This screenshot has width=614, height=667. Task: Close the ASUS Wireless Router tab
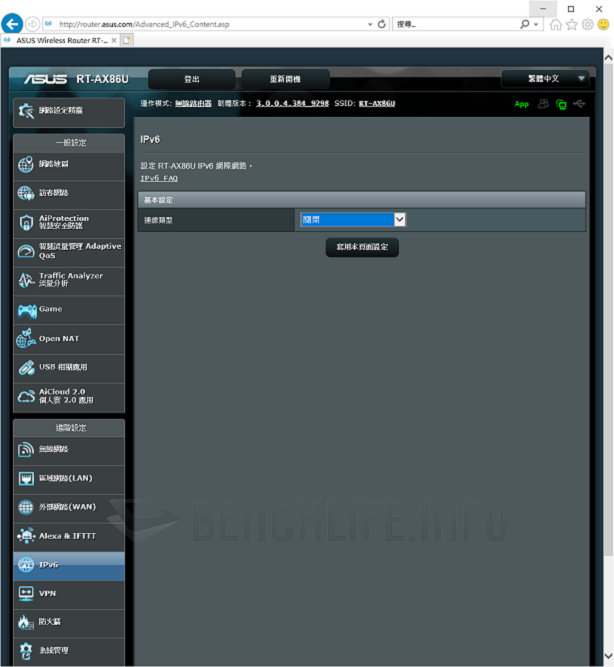pos(114,41)
